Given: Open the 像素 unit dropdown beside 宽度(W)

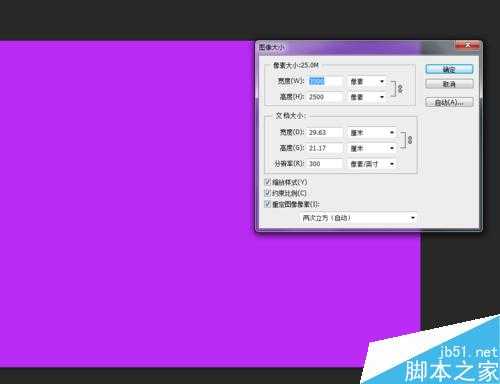Looking at the screenshot, I should click(x=367, y=81).
